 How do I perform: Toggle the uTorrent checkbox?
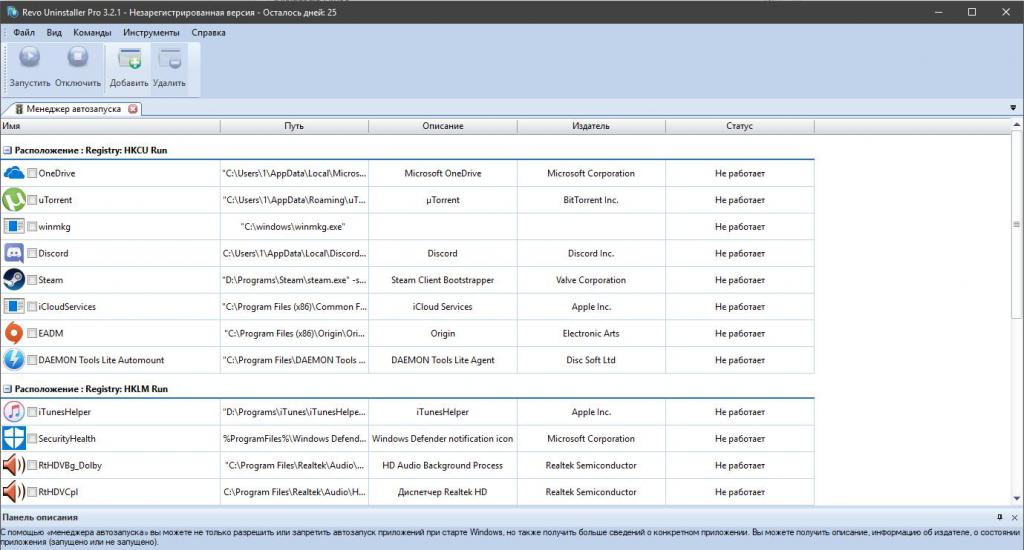point(32,200)
